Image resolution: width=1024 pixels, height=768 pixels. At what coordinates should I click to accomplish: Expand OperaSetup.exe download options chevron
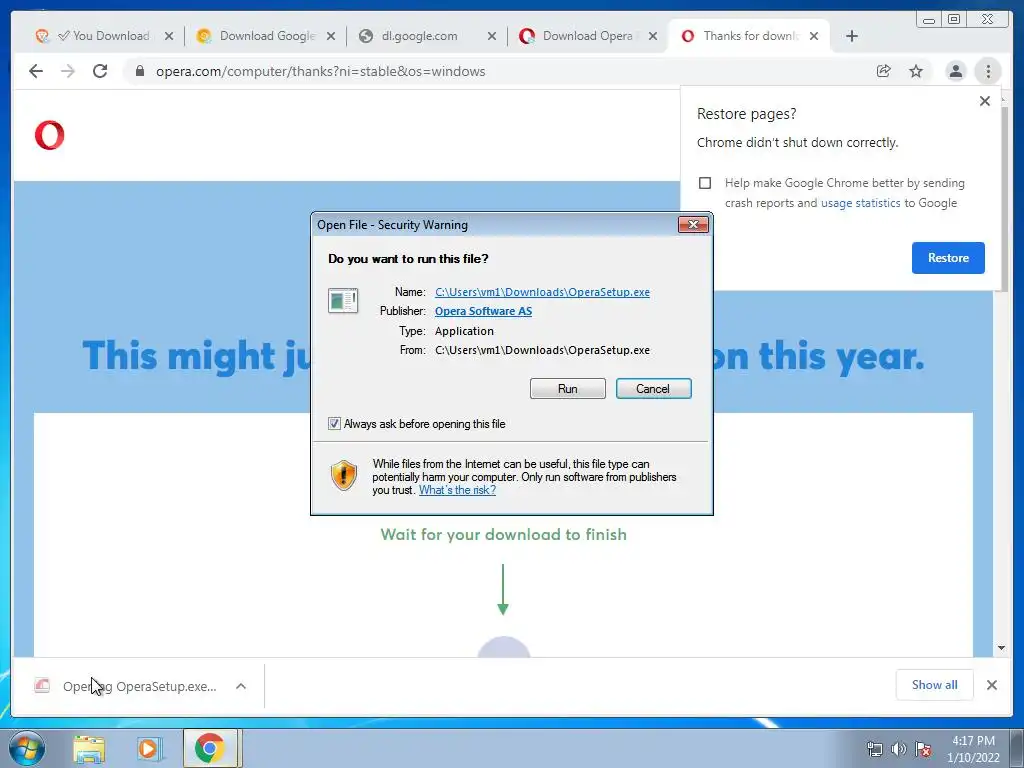[x=241, y=686]
